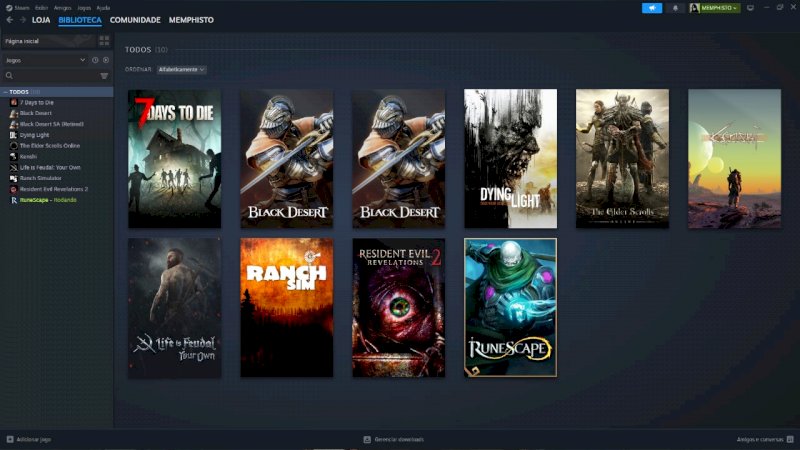This screenshot has height=450, width=800.
Task: Select Ranch Simulator in the sidebar
Action: (x=41, y=179)
